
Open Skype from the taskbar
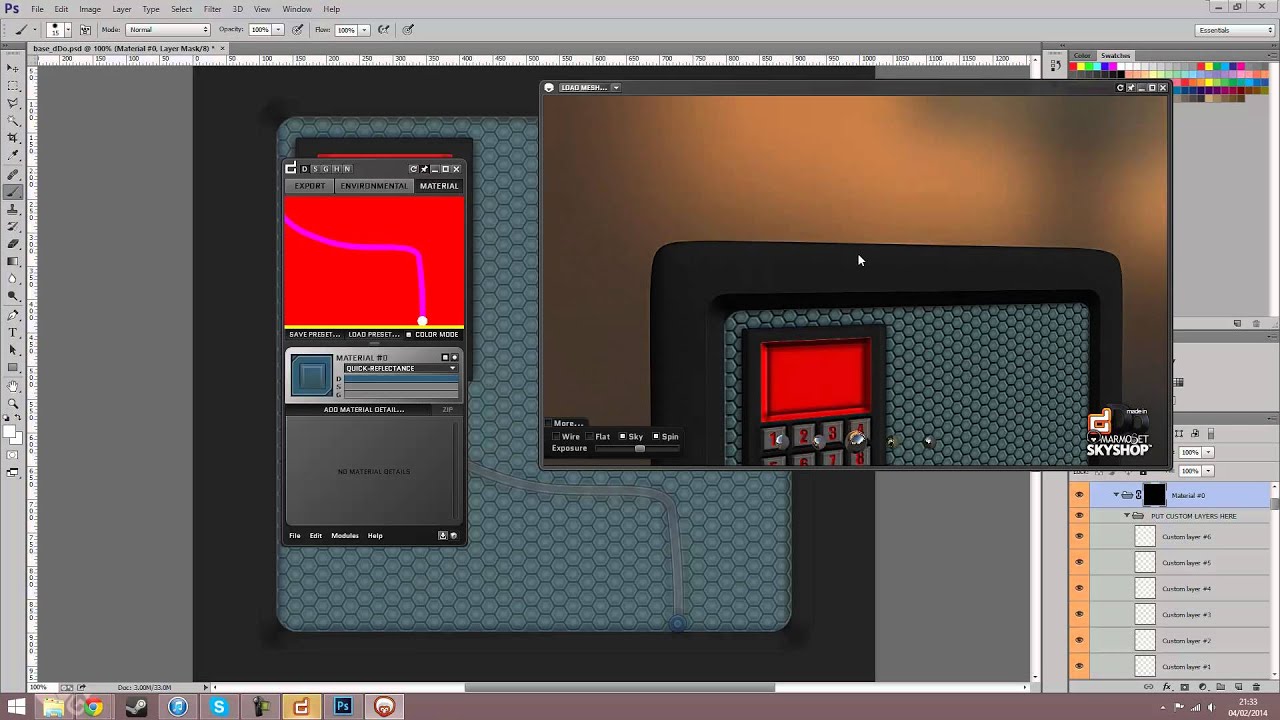tap(218, 707)
